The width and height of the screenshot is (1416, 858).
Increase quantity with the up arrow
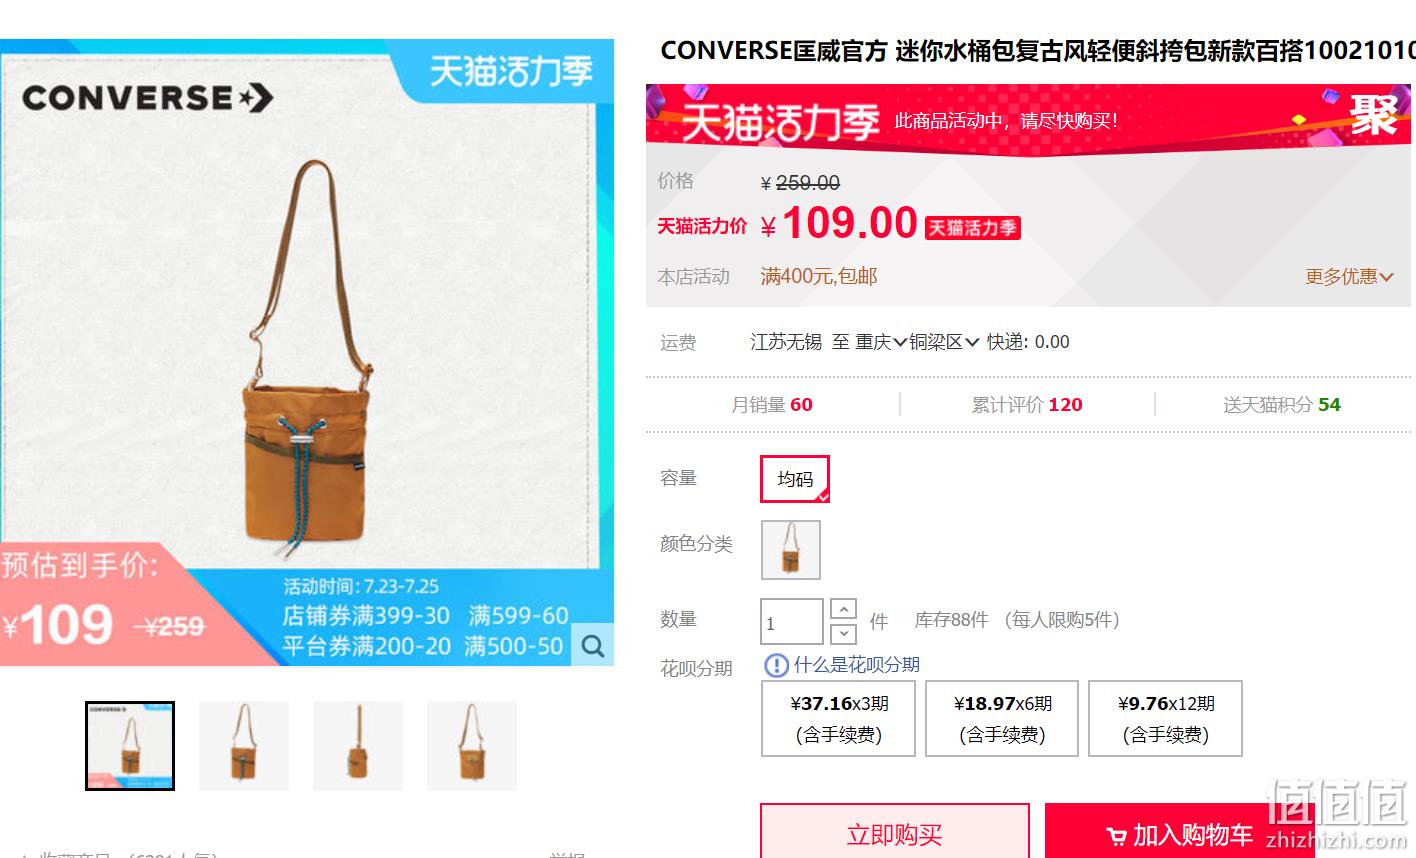(x=843, y=609)
